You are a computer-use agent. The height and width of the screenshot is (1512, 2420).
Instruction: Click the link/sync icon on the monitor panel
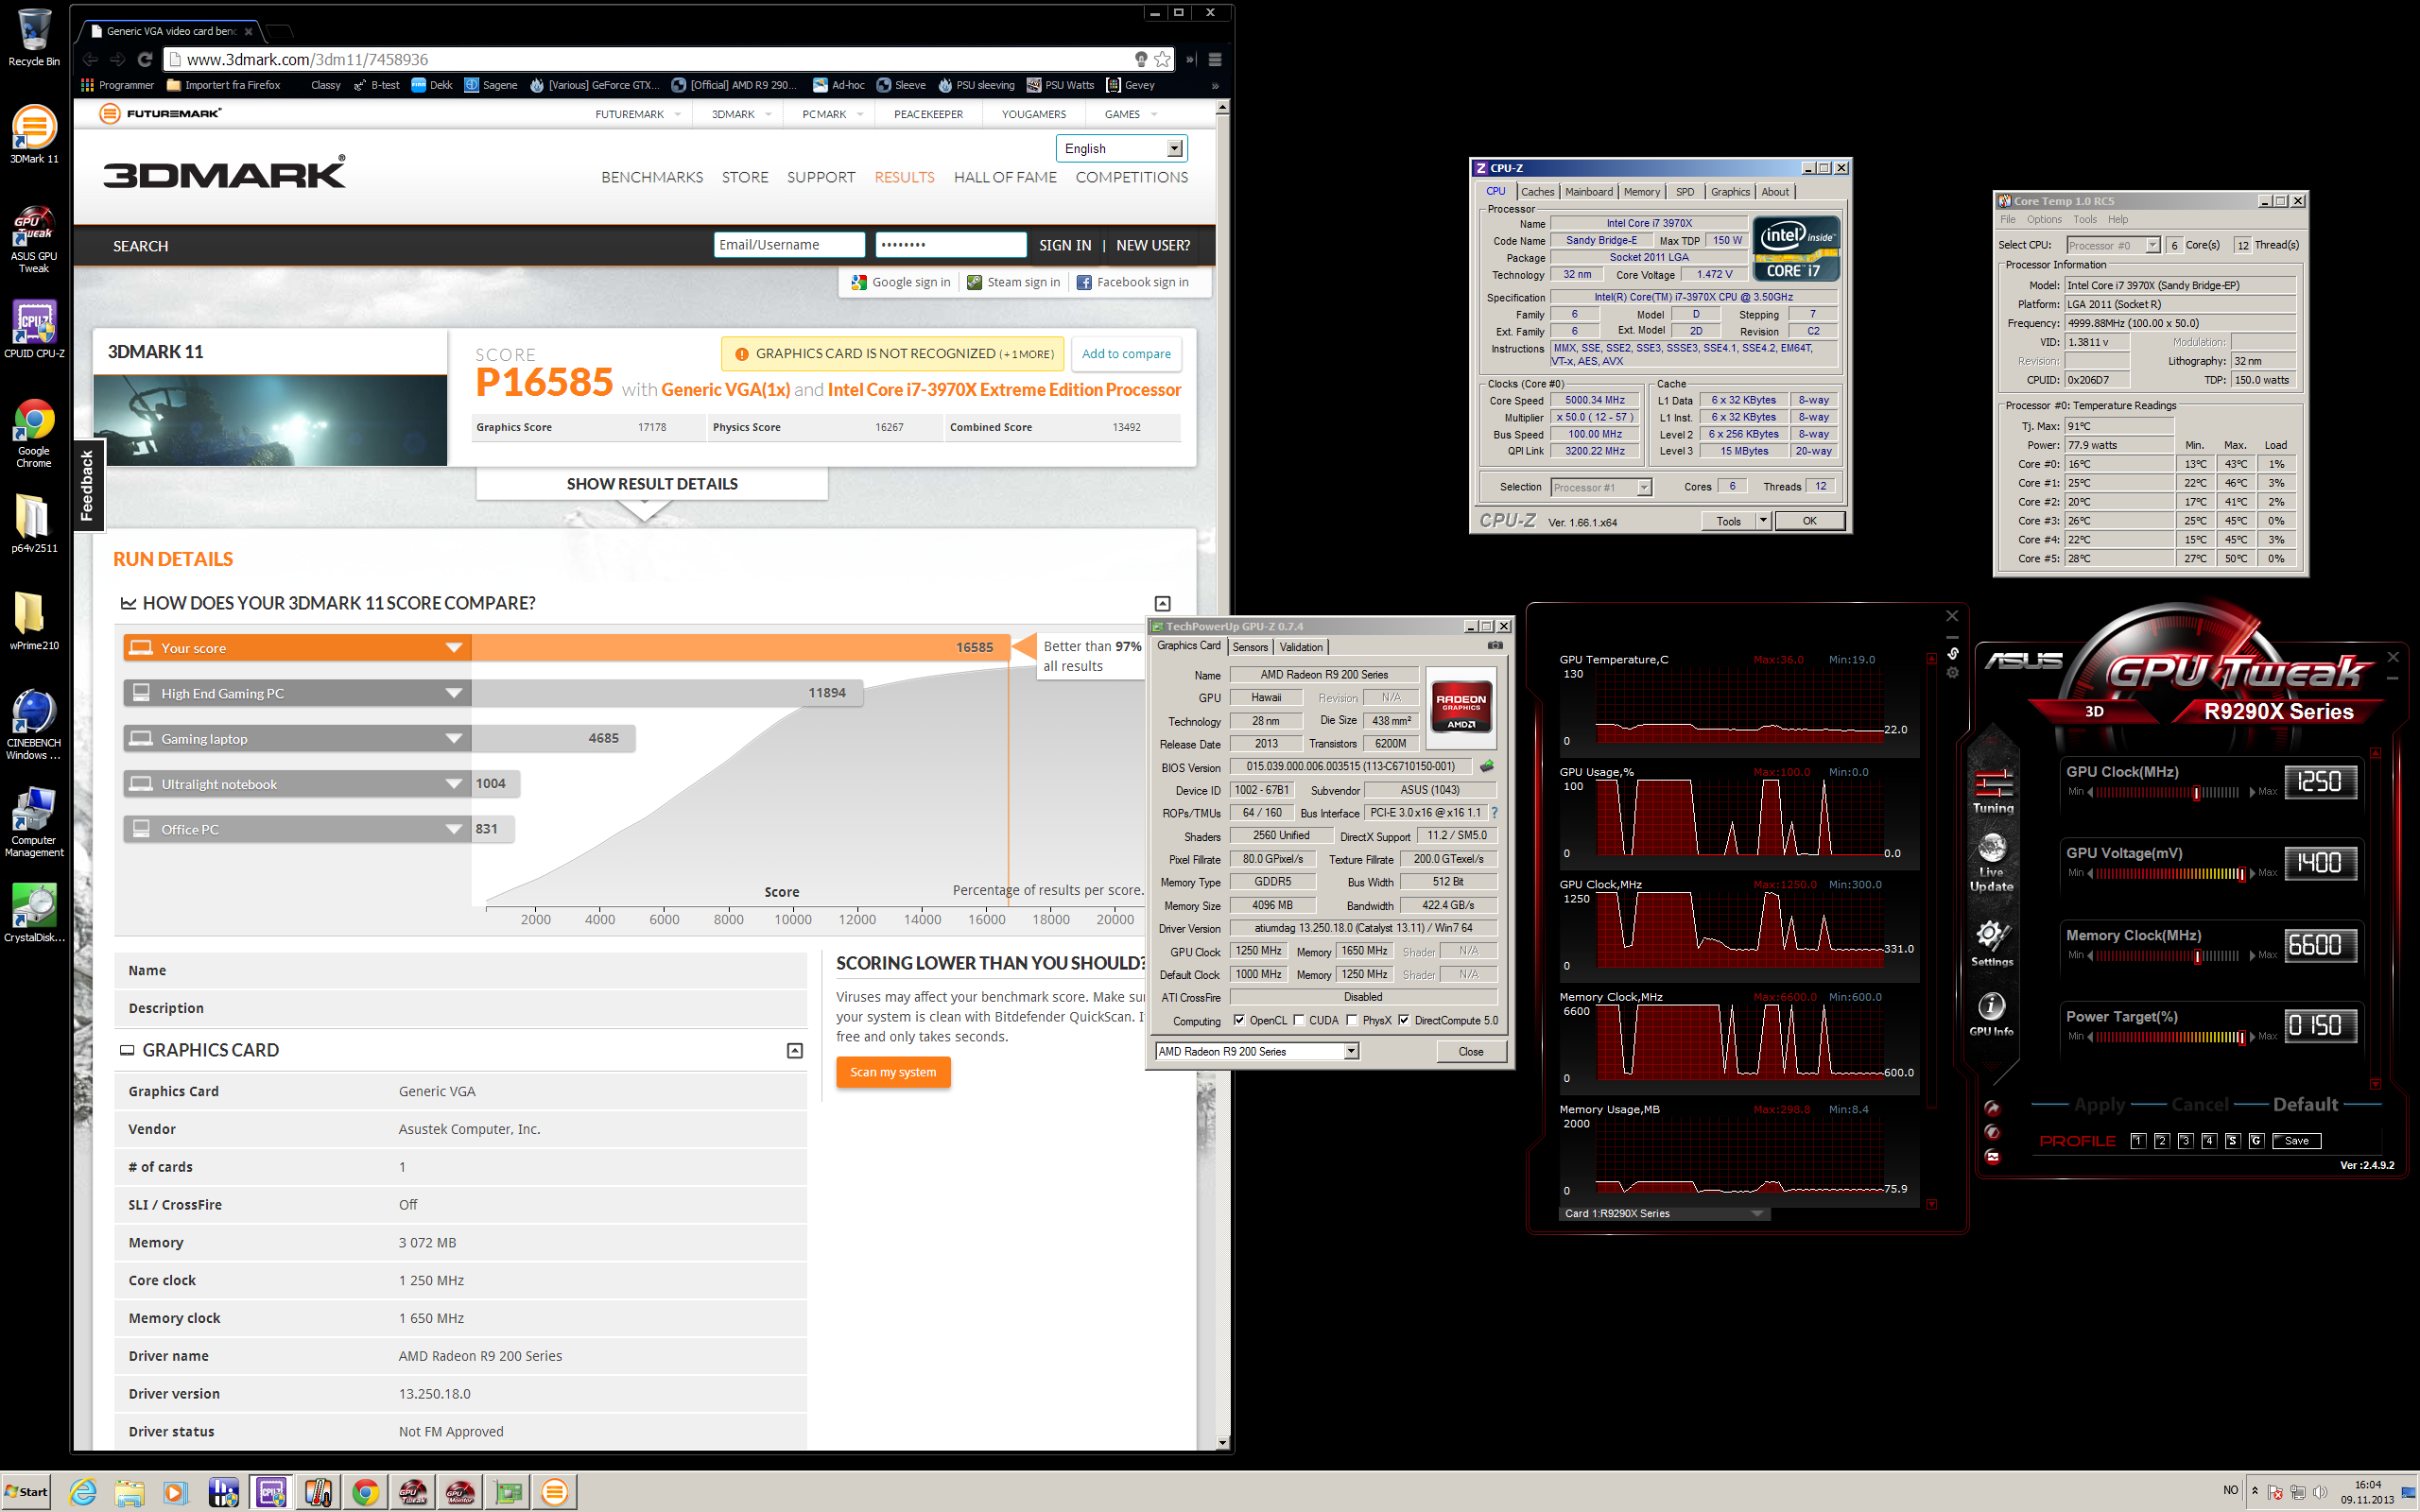[1952, 654]
